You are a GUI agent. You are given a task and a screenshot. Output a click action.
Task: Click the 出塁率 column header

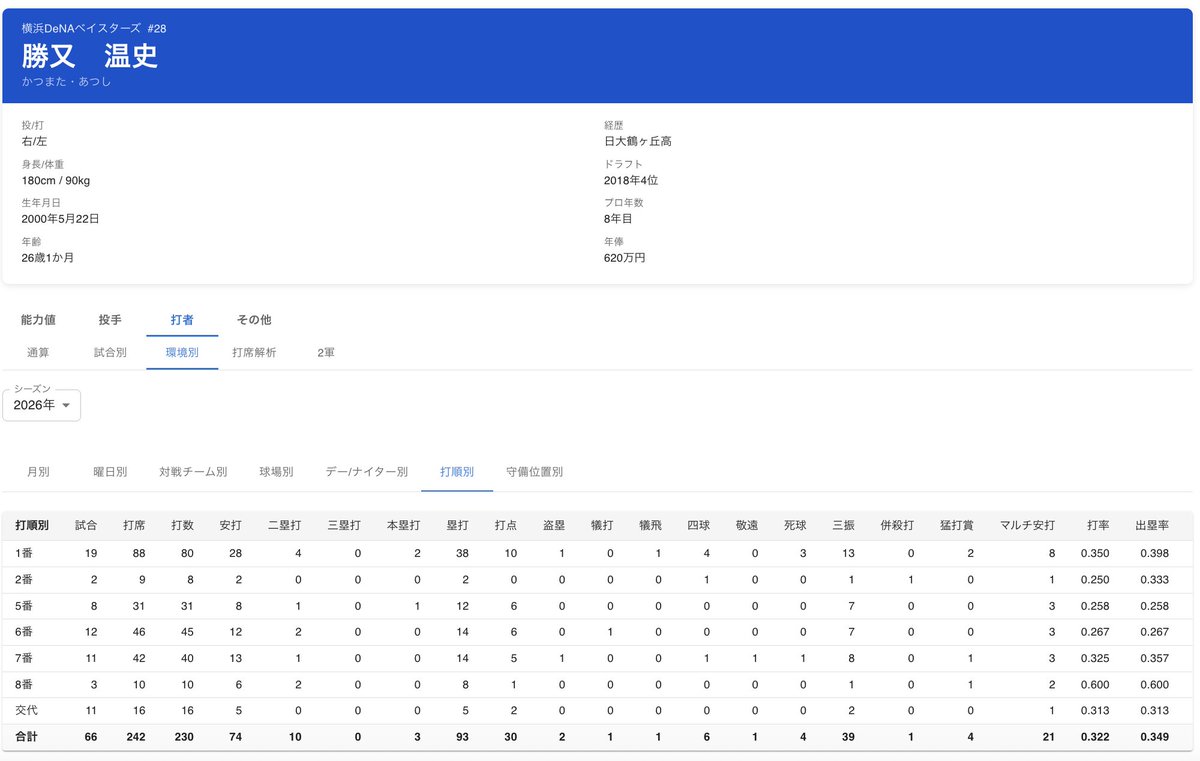pyautogui.click(x=1151, y=525)
